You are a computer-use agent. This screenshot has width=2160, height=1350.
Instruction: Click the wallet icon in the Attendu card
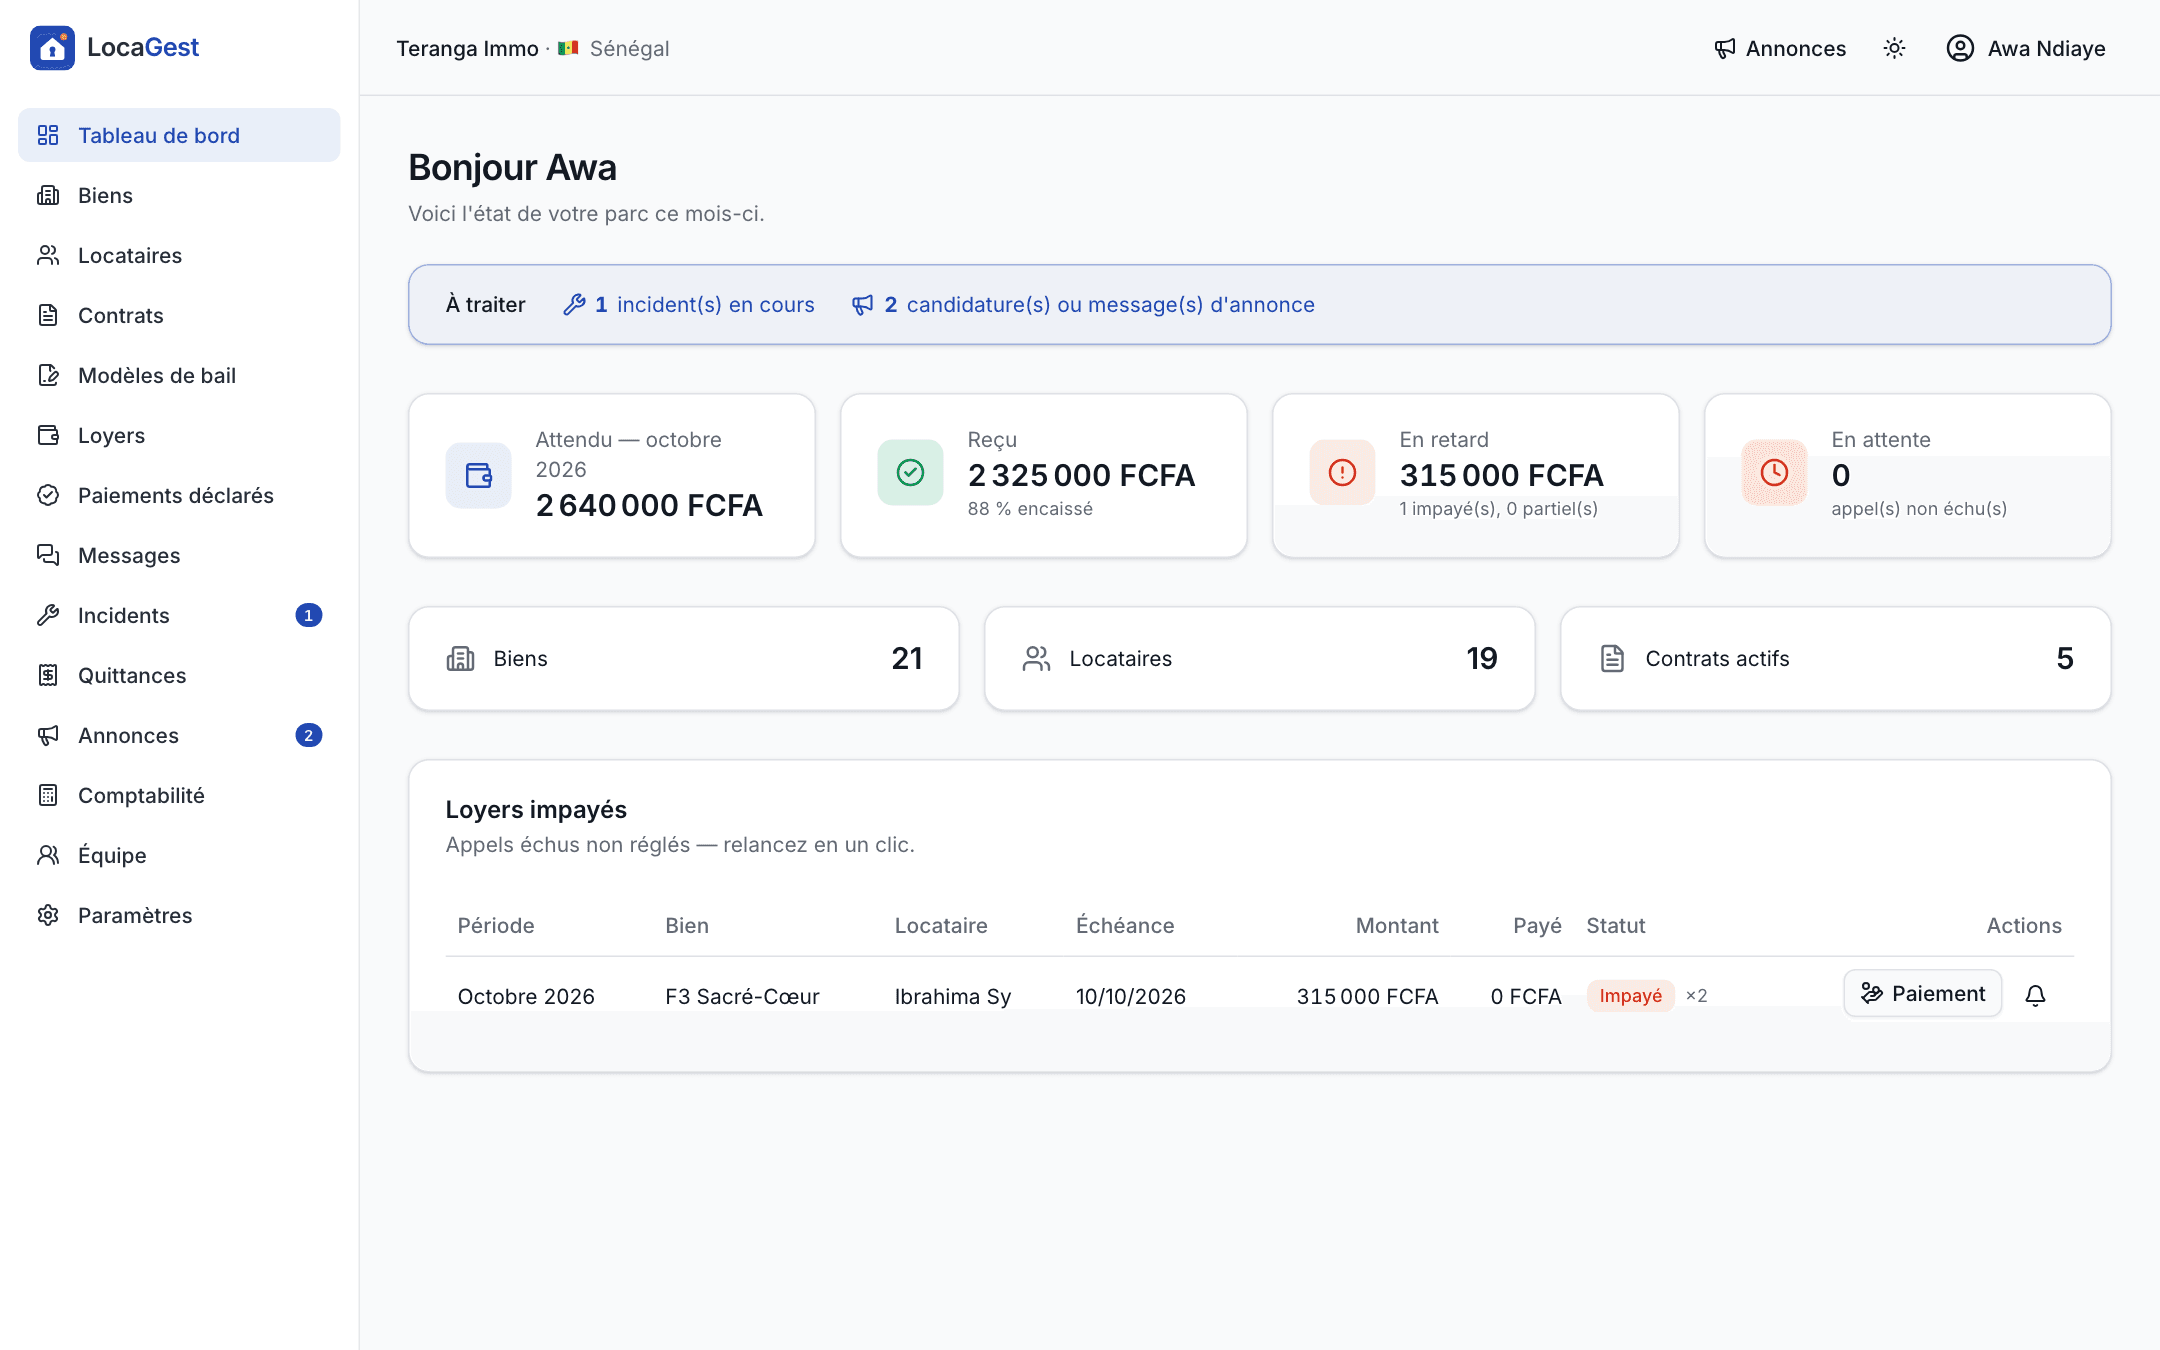[479, 475]
